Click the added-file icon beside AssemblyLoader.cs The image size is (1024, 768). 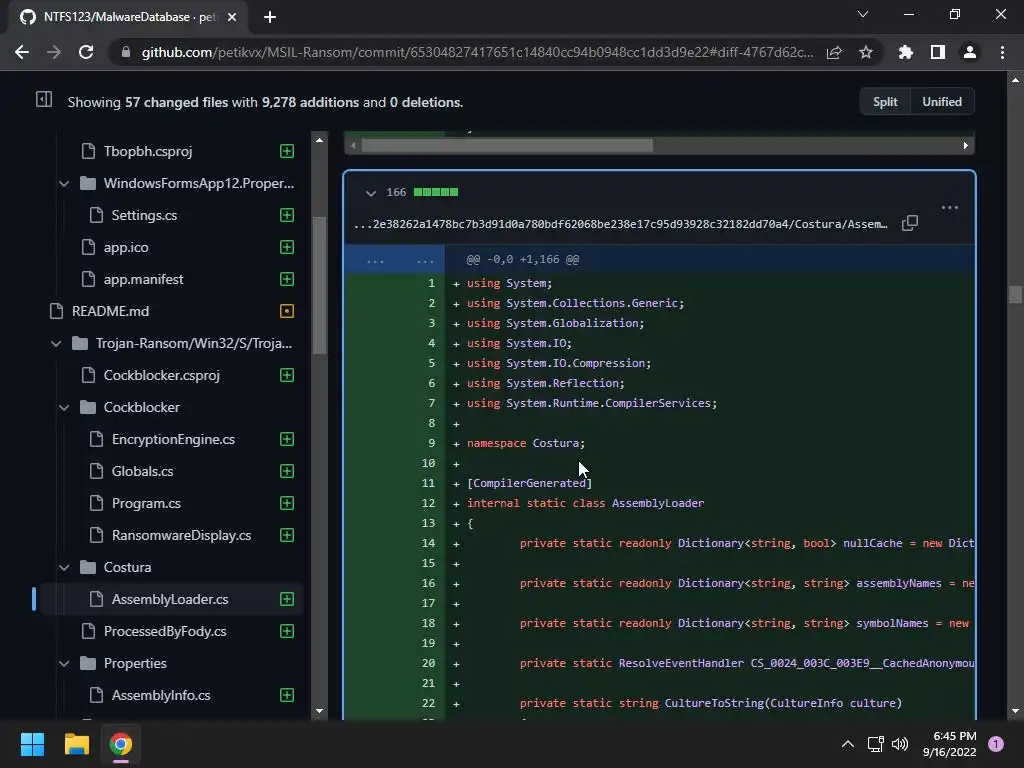click(287, 599)
